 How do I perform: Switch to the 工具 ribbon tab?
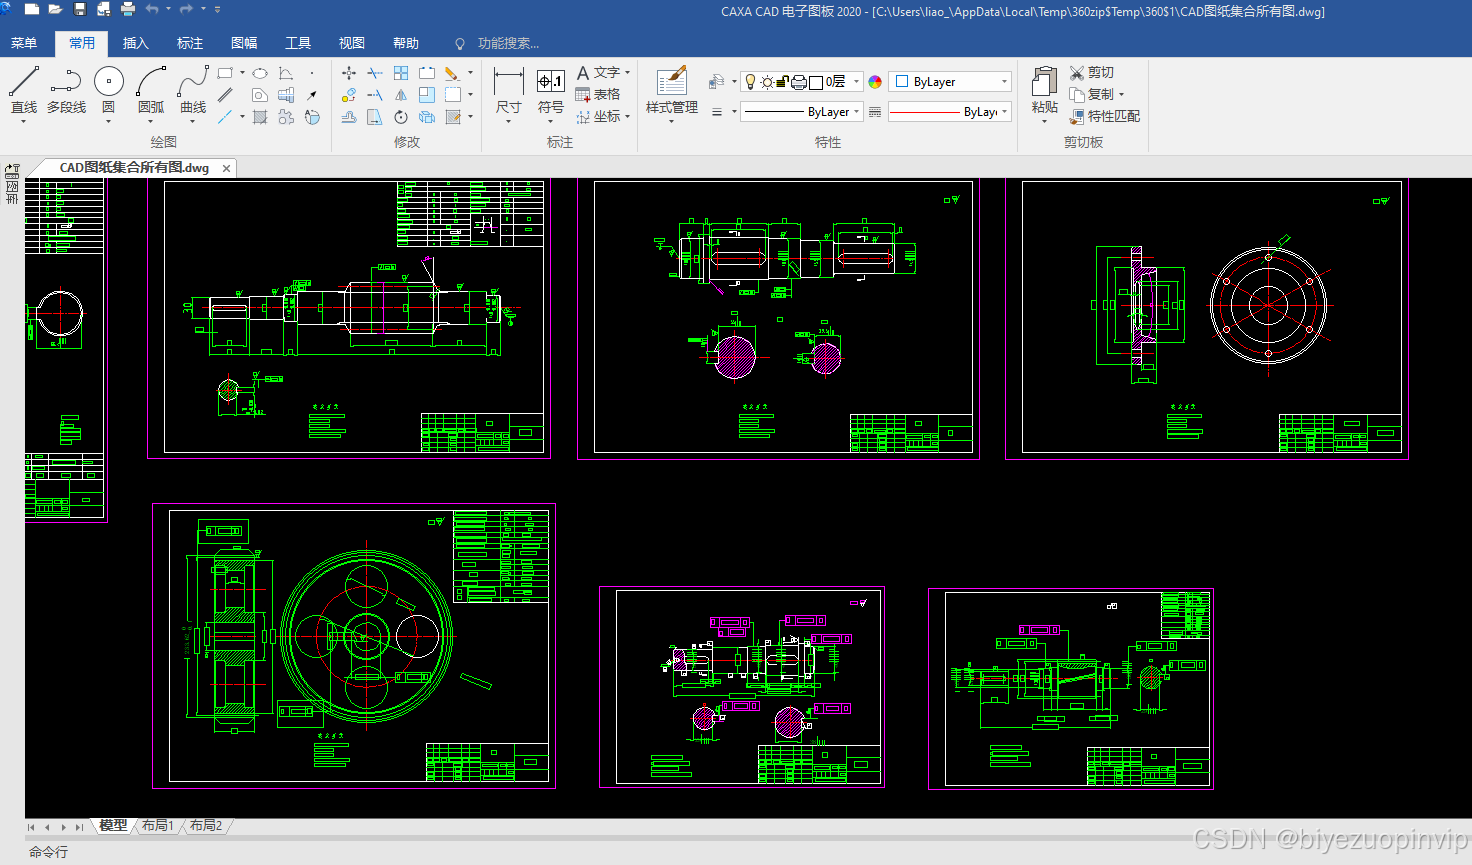298,43
